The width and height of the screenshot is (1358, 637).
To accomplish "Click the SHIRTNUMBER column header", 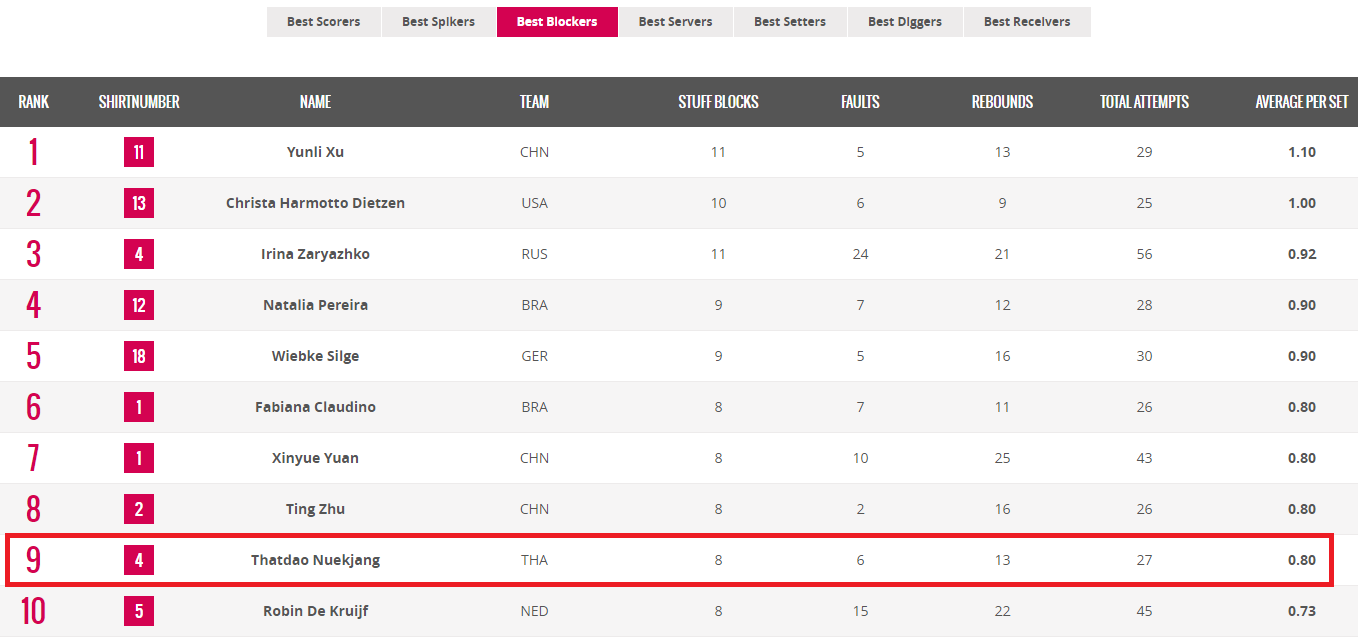I will 139,102.
